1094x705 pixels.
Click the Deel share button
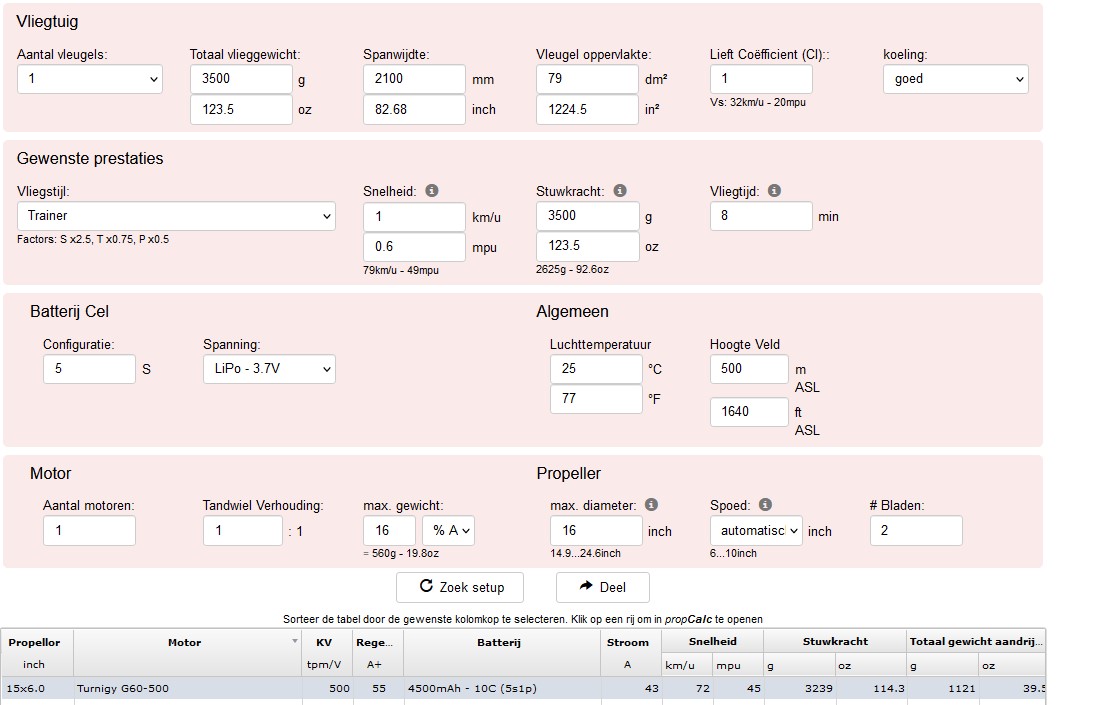[x=603, y=587]
